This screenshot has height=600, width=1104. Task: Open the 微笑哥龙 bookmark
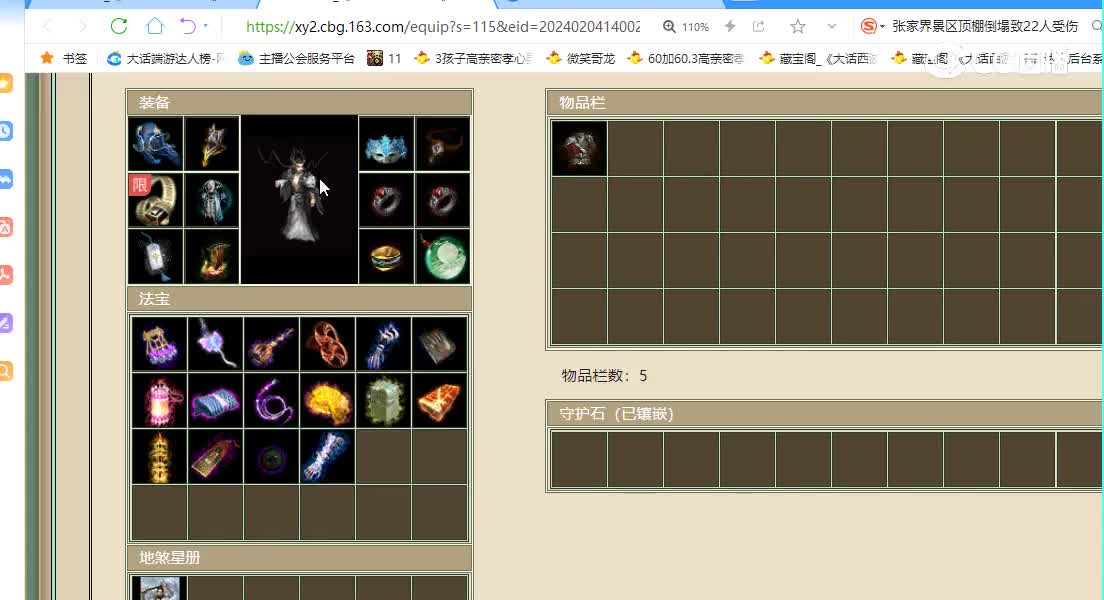581,58
